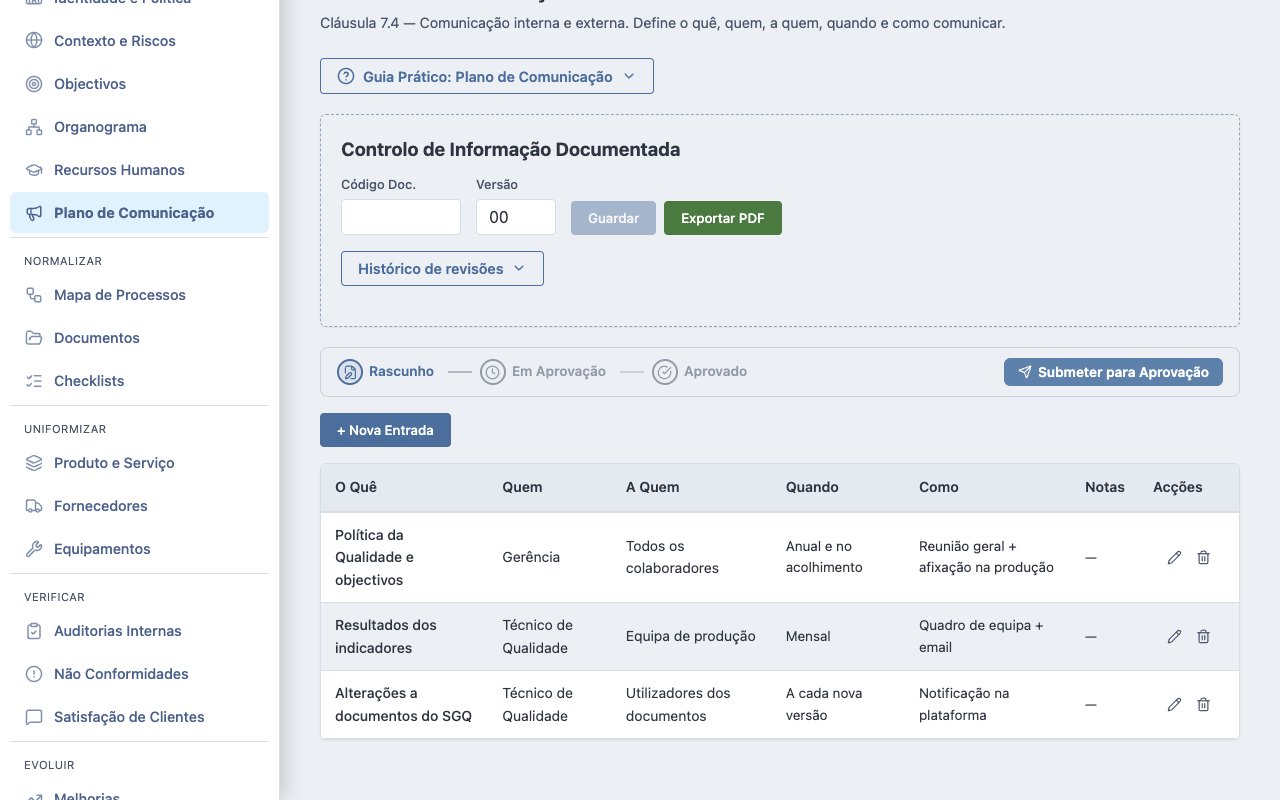Click the workflow icon beside Mapa de Processos

click(34, 295)
